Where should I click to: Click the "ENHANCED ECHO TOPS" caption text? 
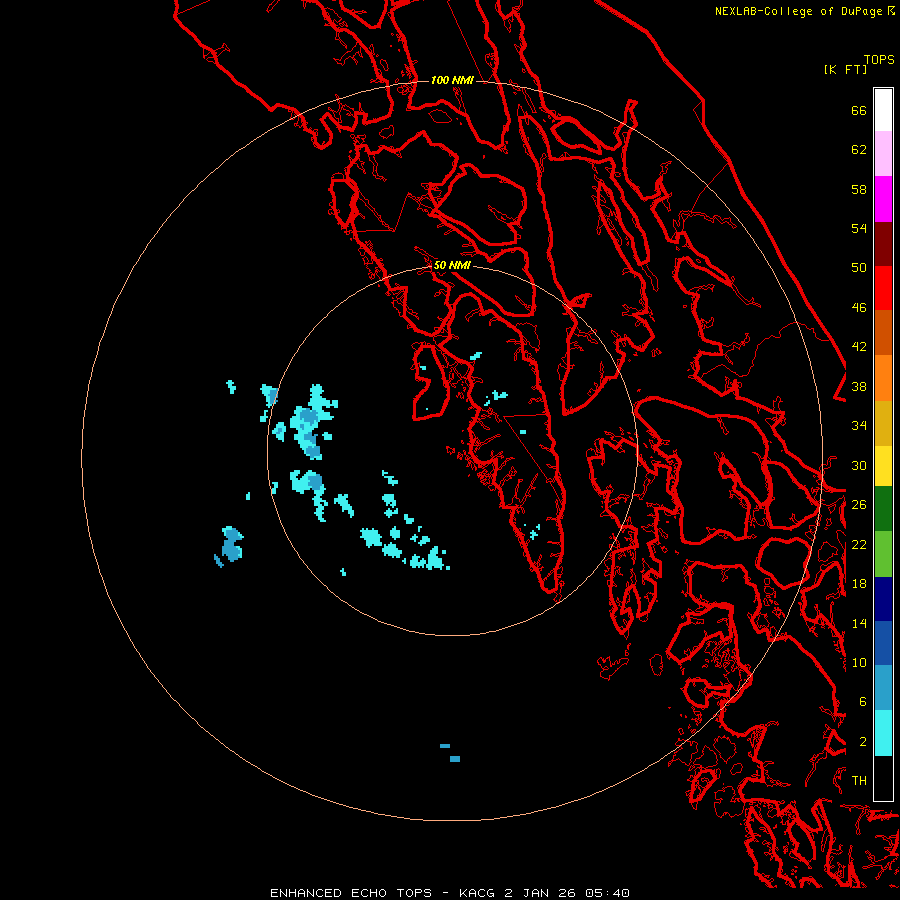(x=351, y=893)
